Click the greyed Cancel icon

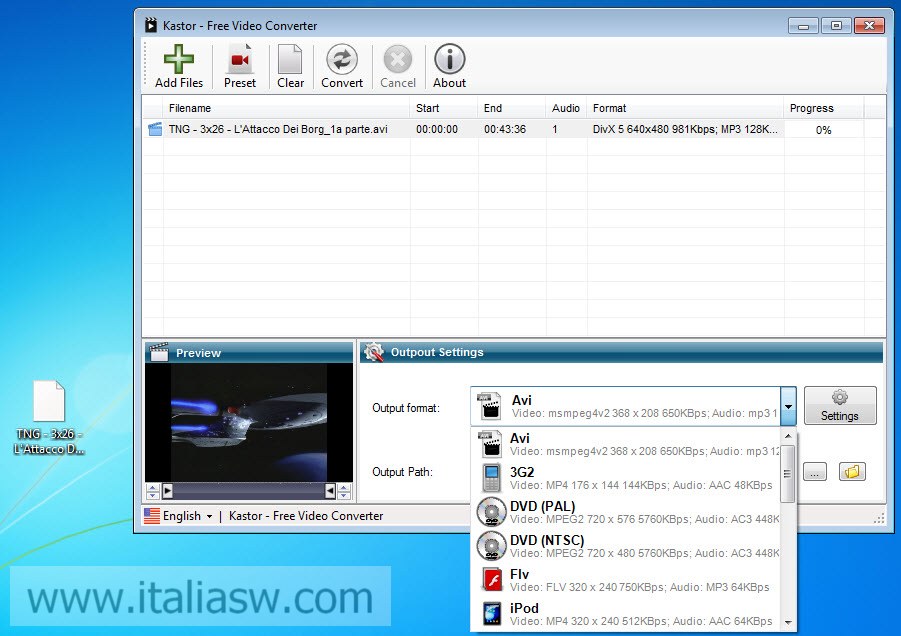(x=398, y=59)
